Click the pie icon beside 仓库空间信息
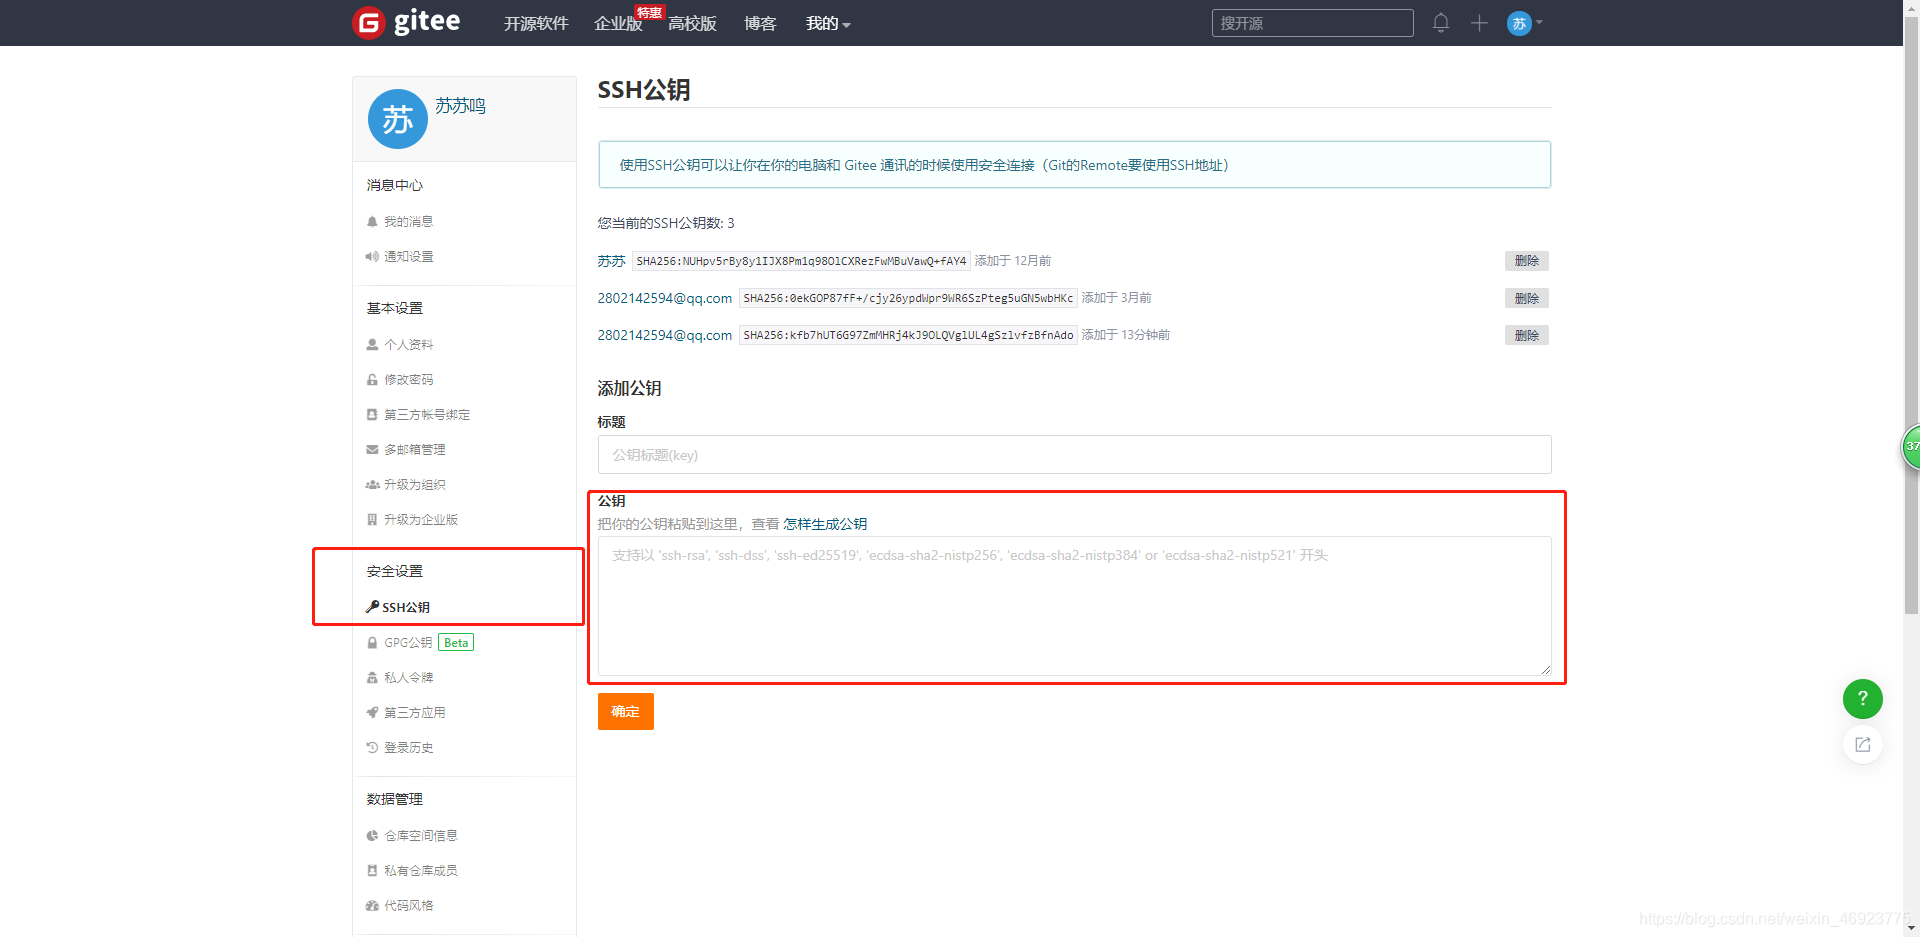 click(x=372, y=835)
